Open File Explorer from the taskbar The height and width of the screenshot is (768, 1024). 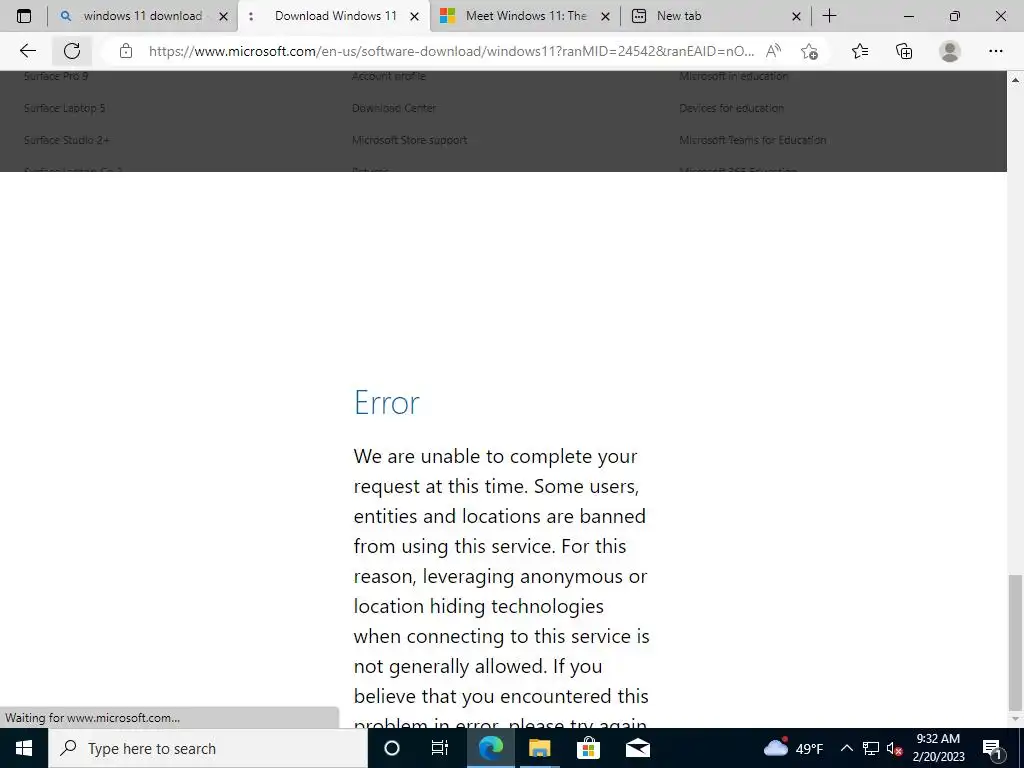coord(539,748)
